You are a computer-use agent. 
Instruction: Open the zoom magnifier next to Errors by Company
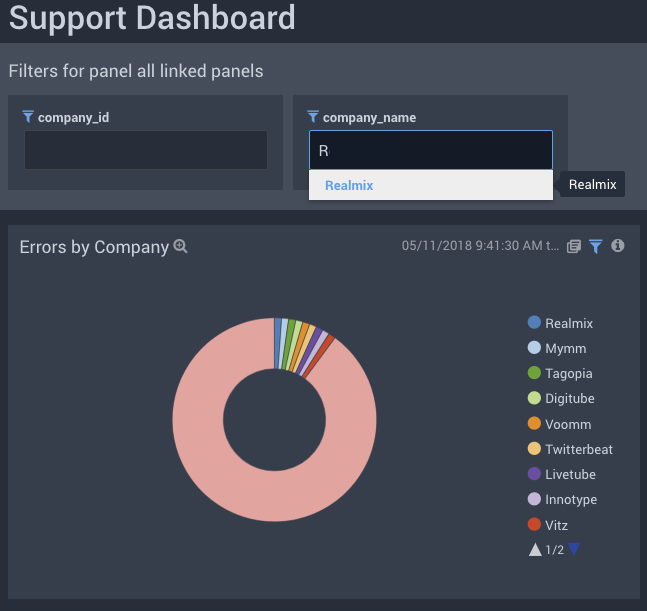pyautogui.click(x=180, y=246)
